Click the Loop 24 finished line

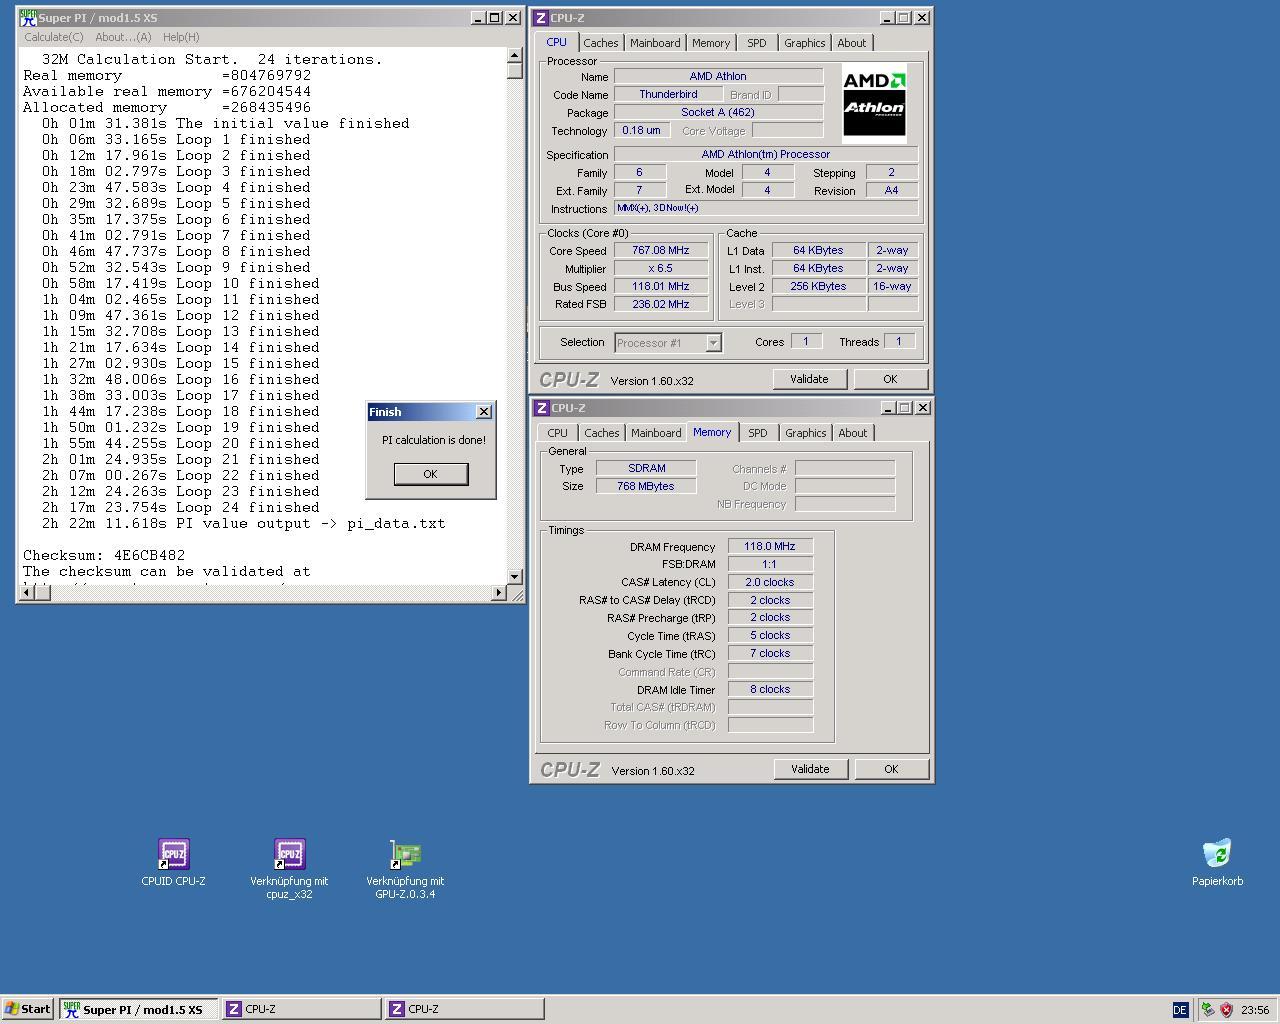(x=181, y=507)
